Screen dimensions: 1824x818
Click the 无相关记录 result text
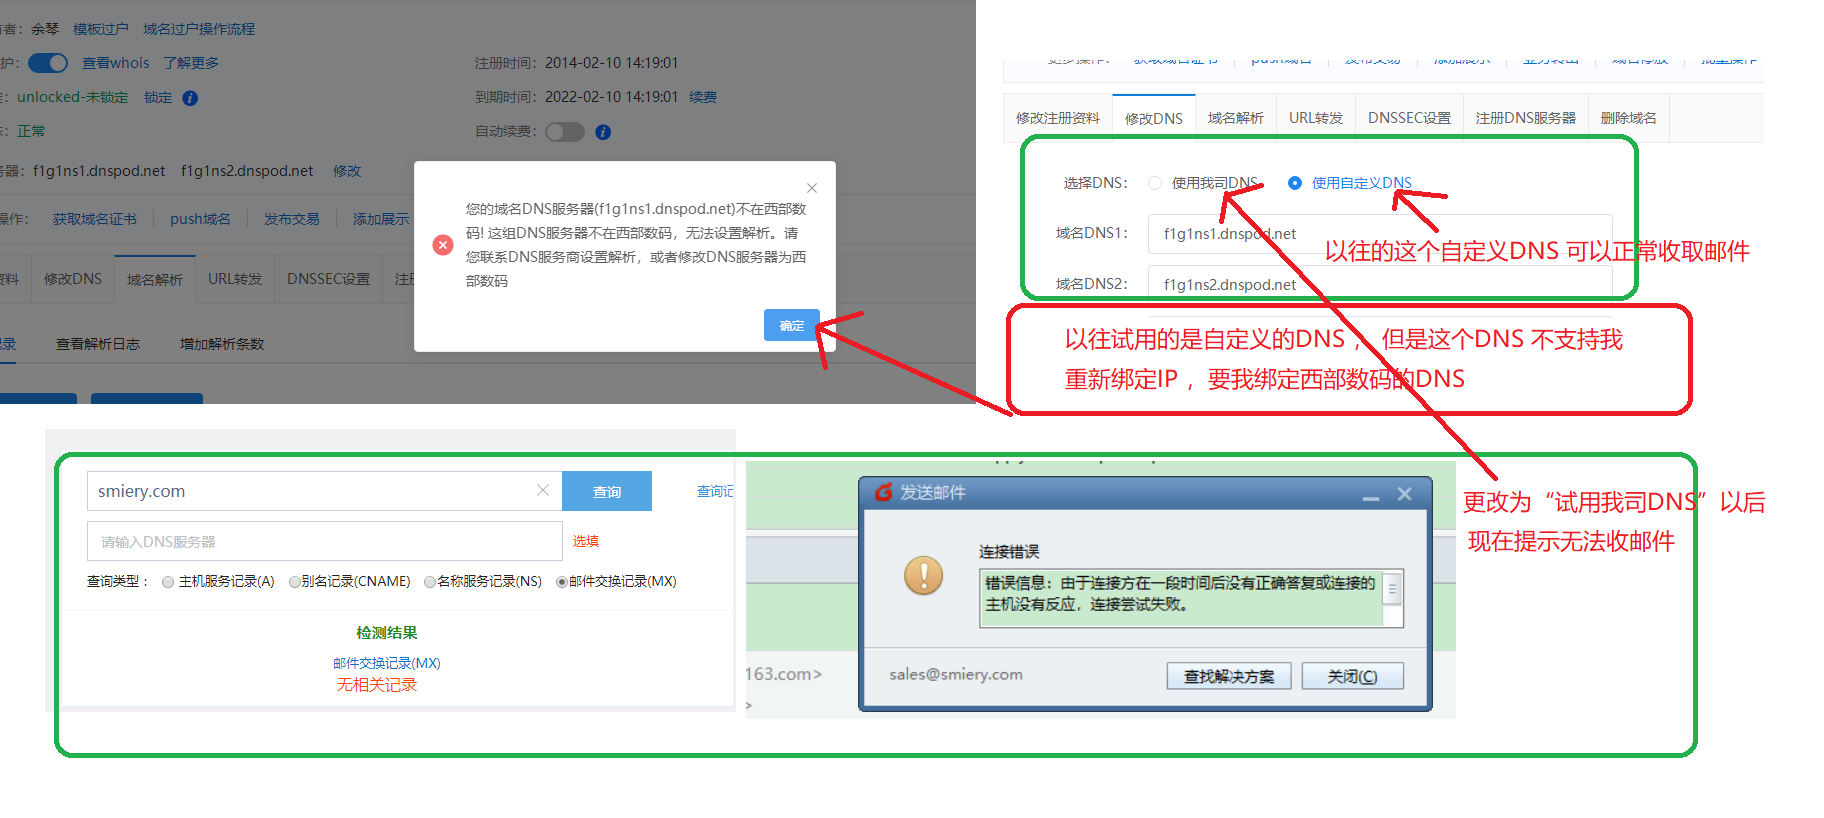[377, 685]
